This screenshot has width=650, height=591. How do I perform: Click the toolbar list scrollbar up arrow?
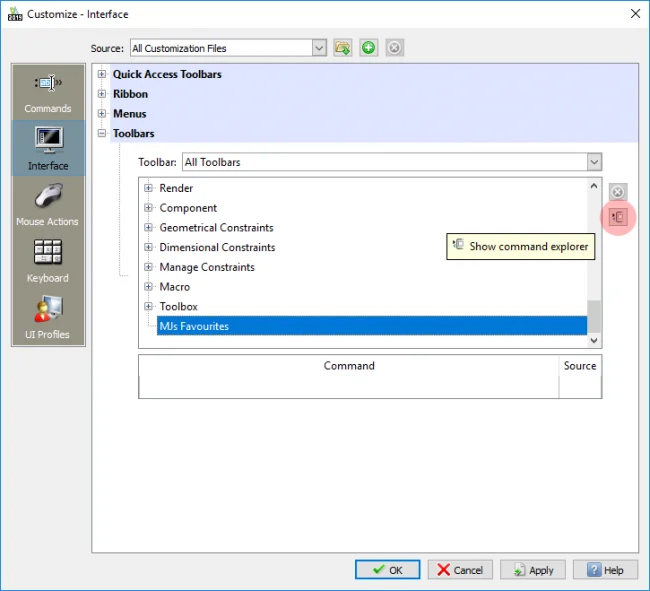pos(594,187)
